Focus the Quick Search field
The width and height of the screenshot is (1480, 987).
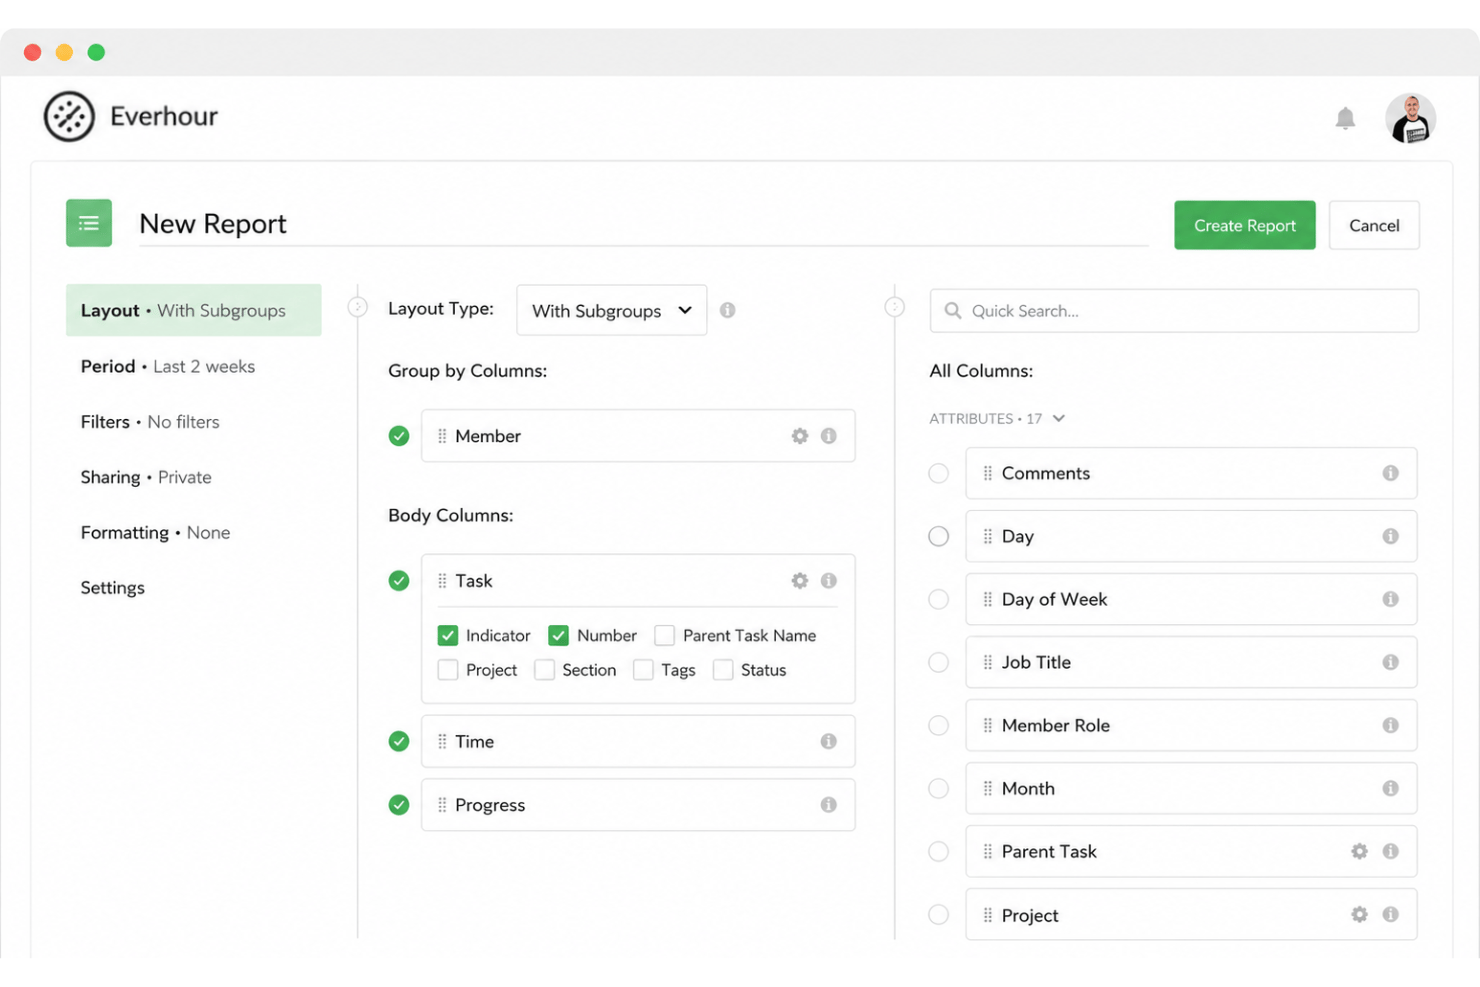point(1174,311)
